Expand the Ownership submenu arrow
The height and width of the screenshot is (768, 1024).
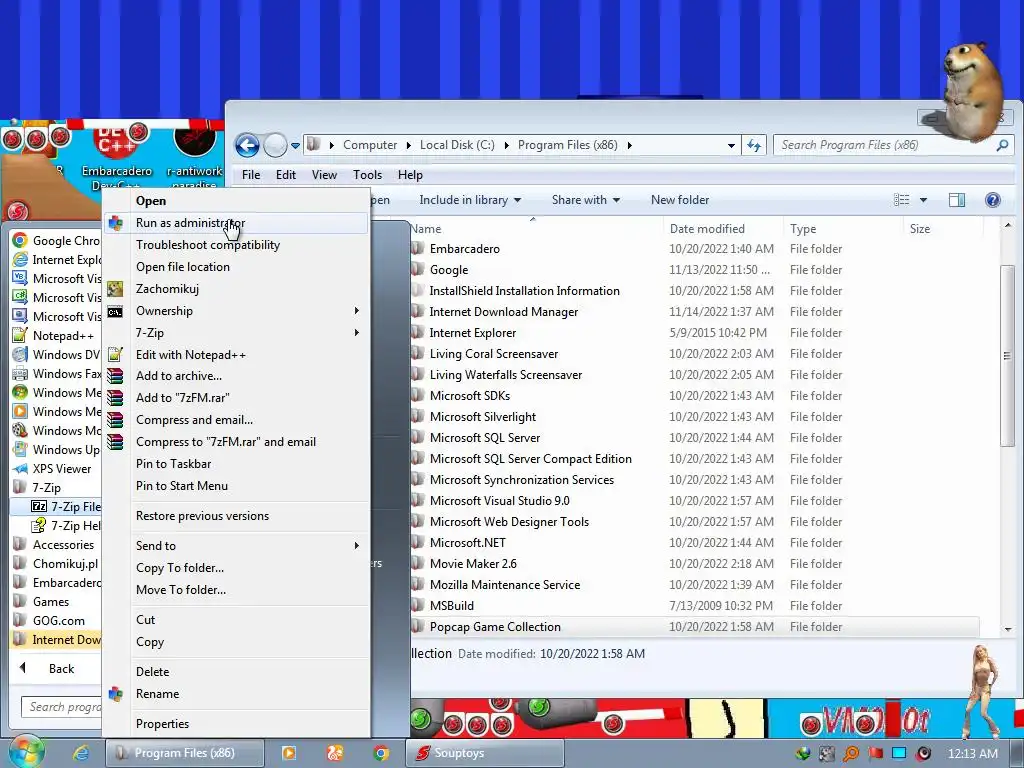click(x=357, y=311)
